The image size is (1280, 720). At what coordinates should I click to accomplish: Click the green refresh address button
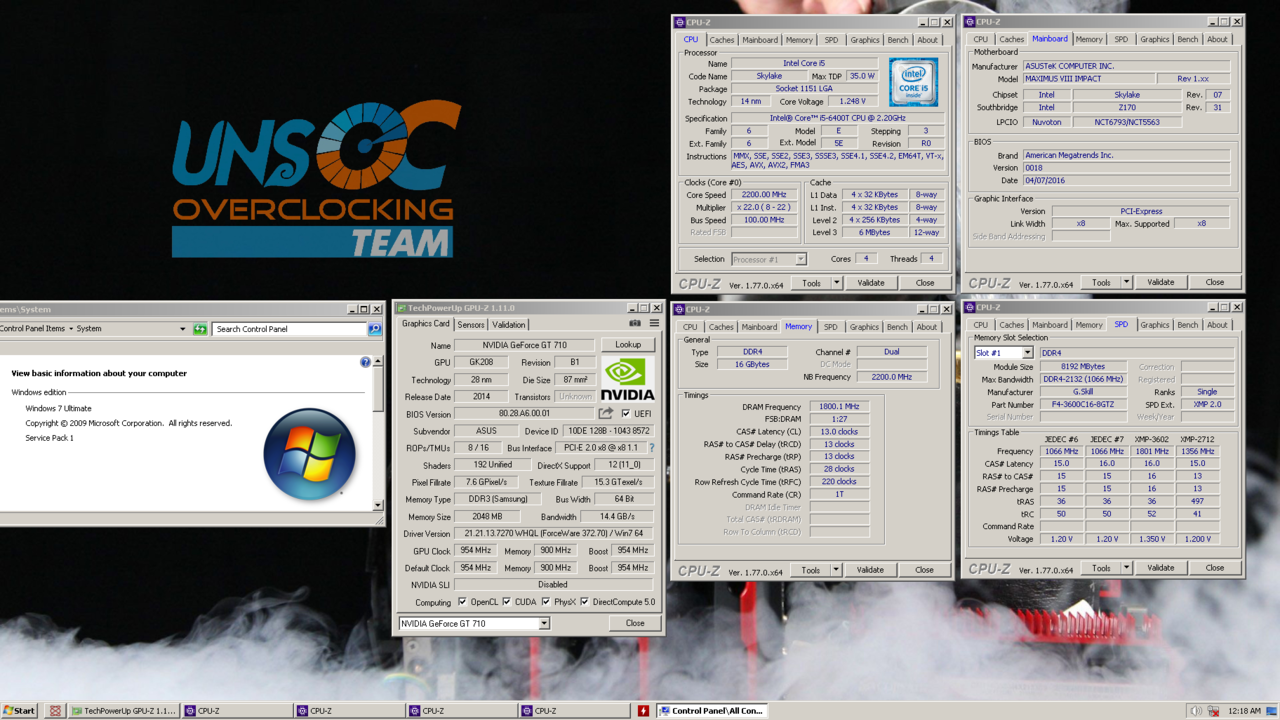pyautogui.click(x=200, y=329)
